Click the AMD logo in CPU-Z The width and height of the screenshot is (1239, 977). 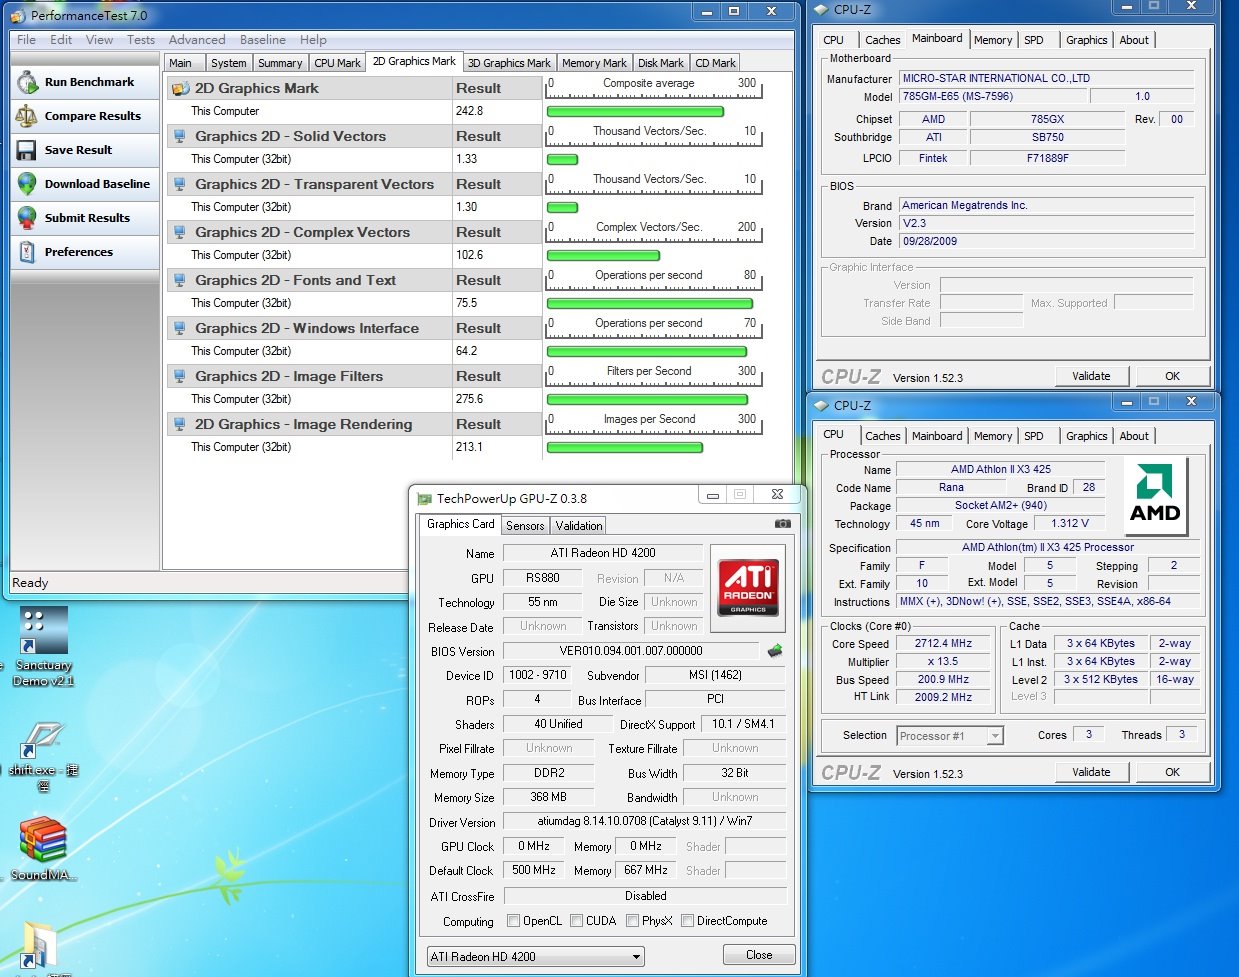click(x=1155, y=496)
